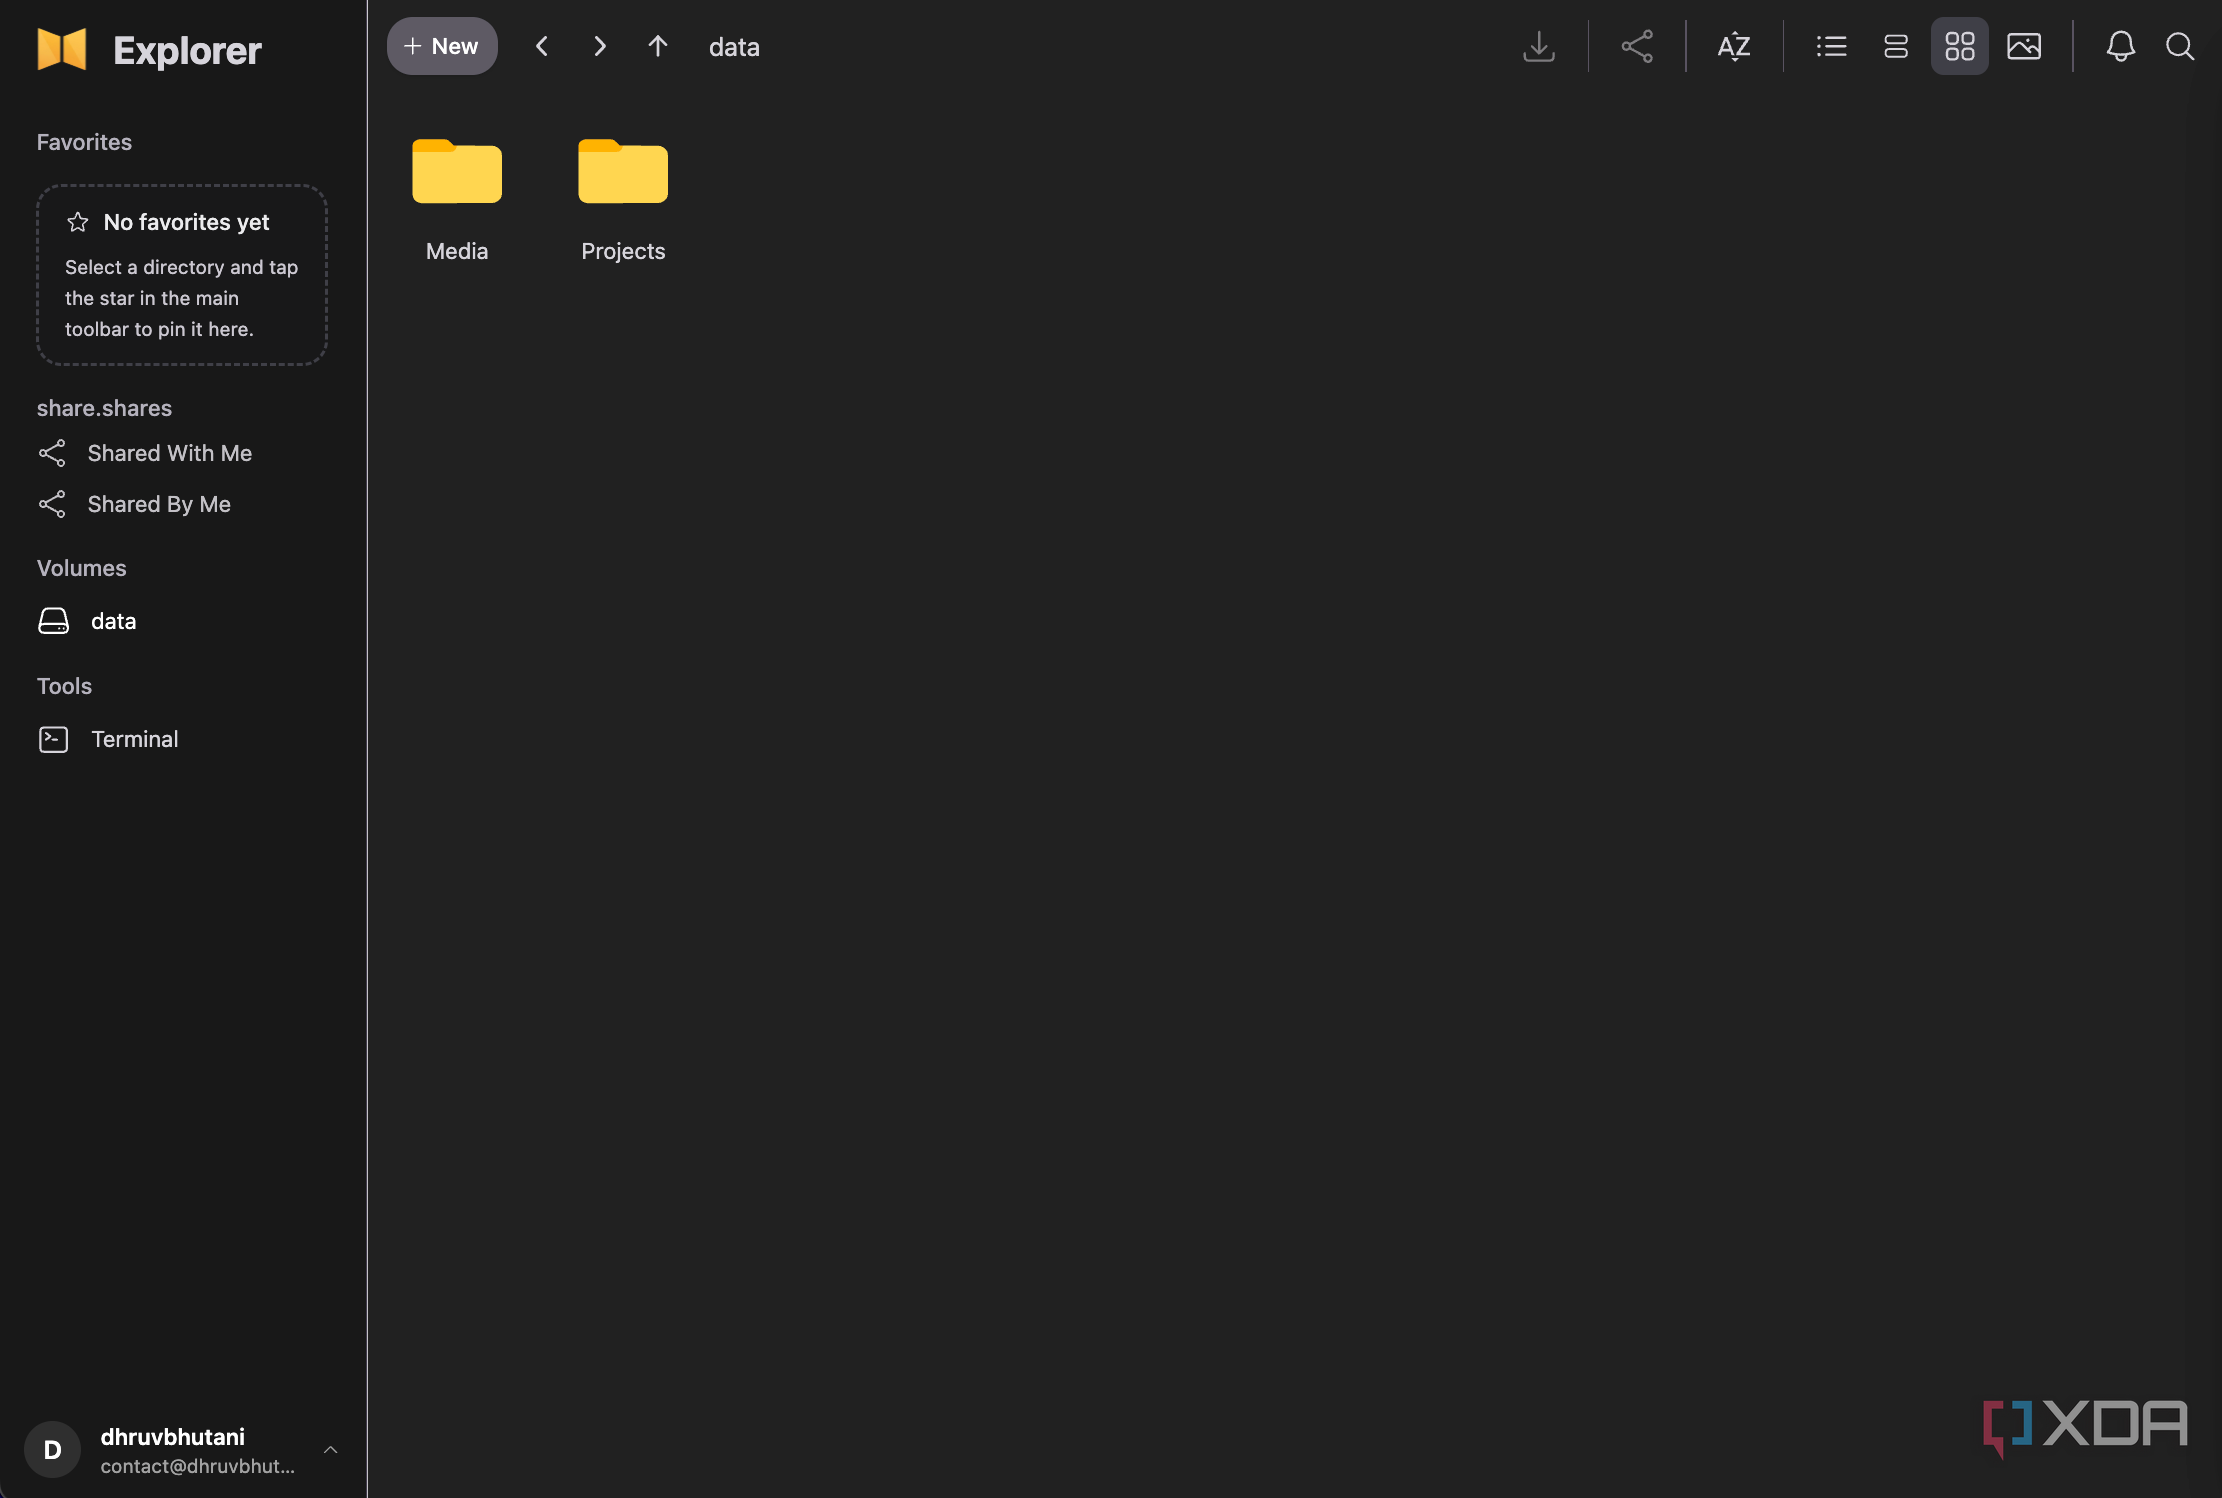This screenshot has height=1498, width=2222.
Task: Open the Projects folder
Action: [x=622, y=190]
